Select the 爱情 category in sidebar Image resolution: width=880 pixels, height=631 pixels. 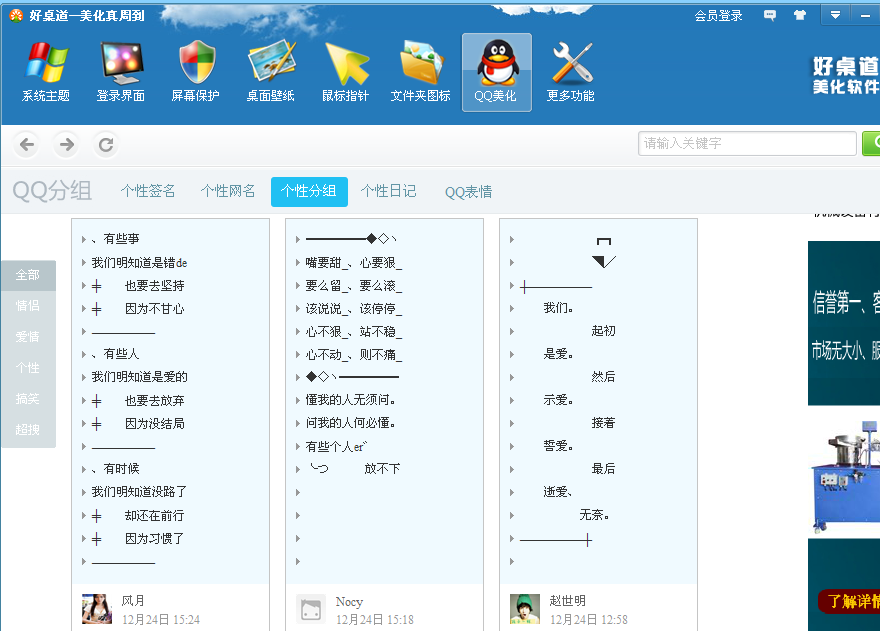point(28,337)
